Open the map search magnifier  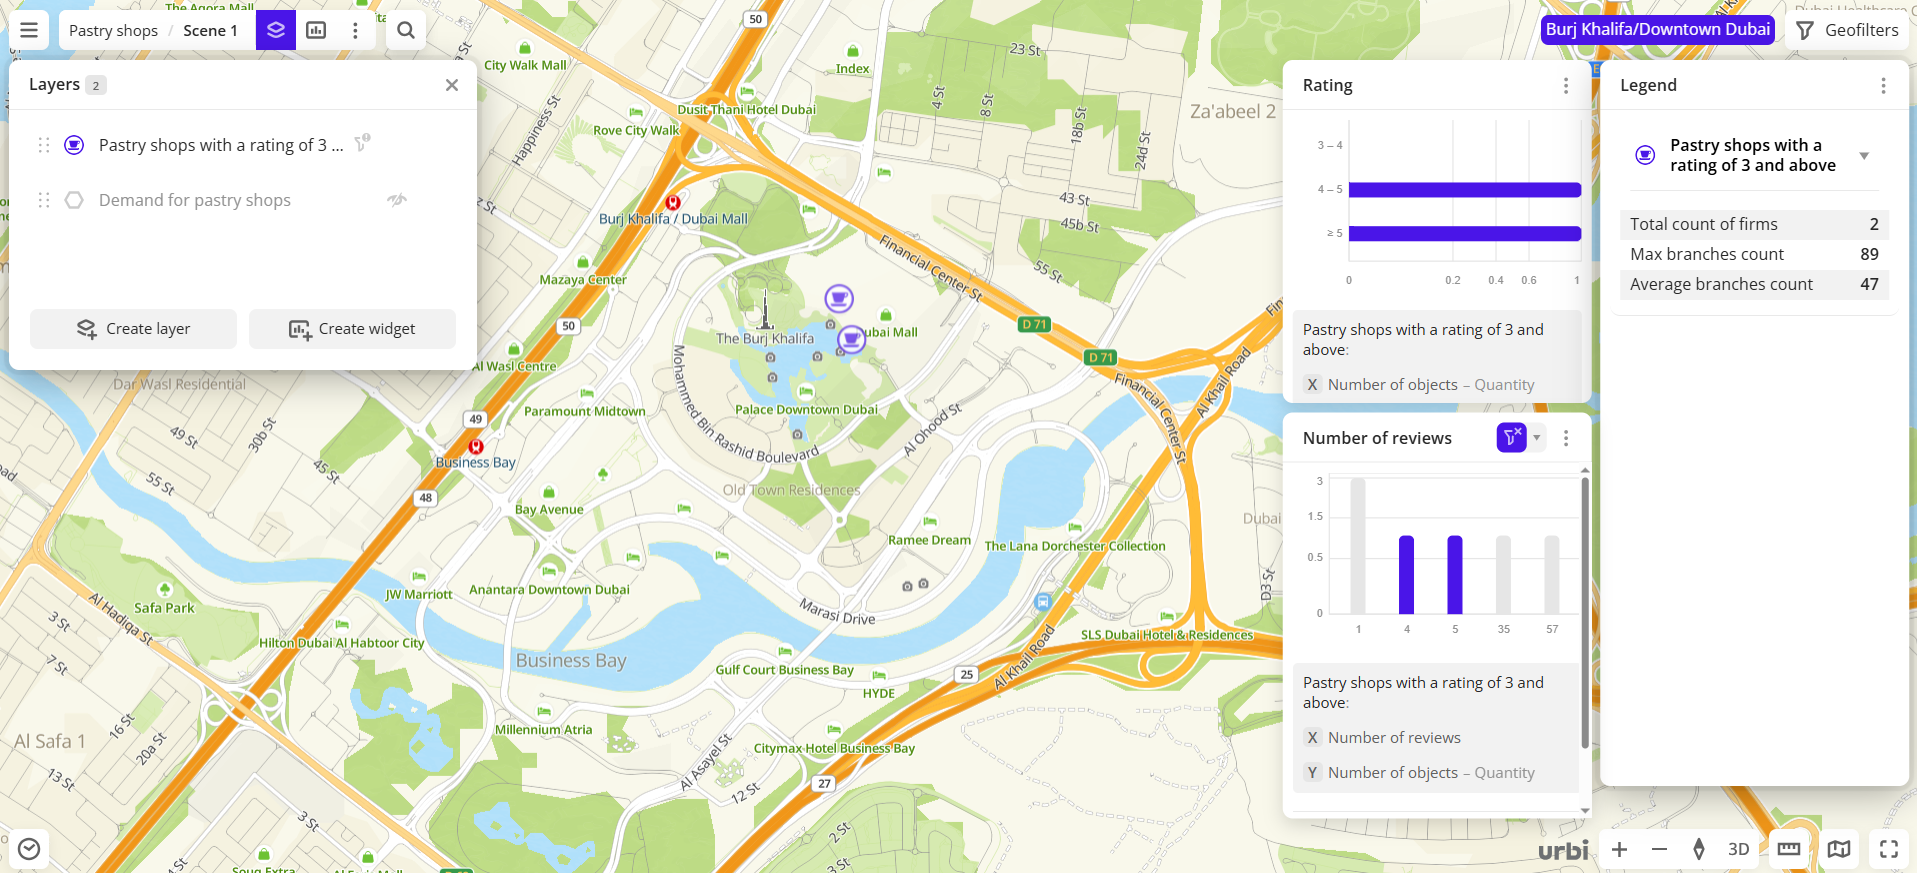click(x=406, y=30)
